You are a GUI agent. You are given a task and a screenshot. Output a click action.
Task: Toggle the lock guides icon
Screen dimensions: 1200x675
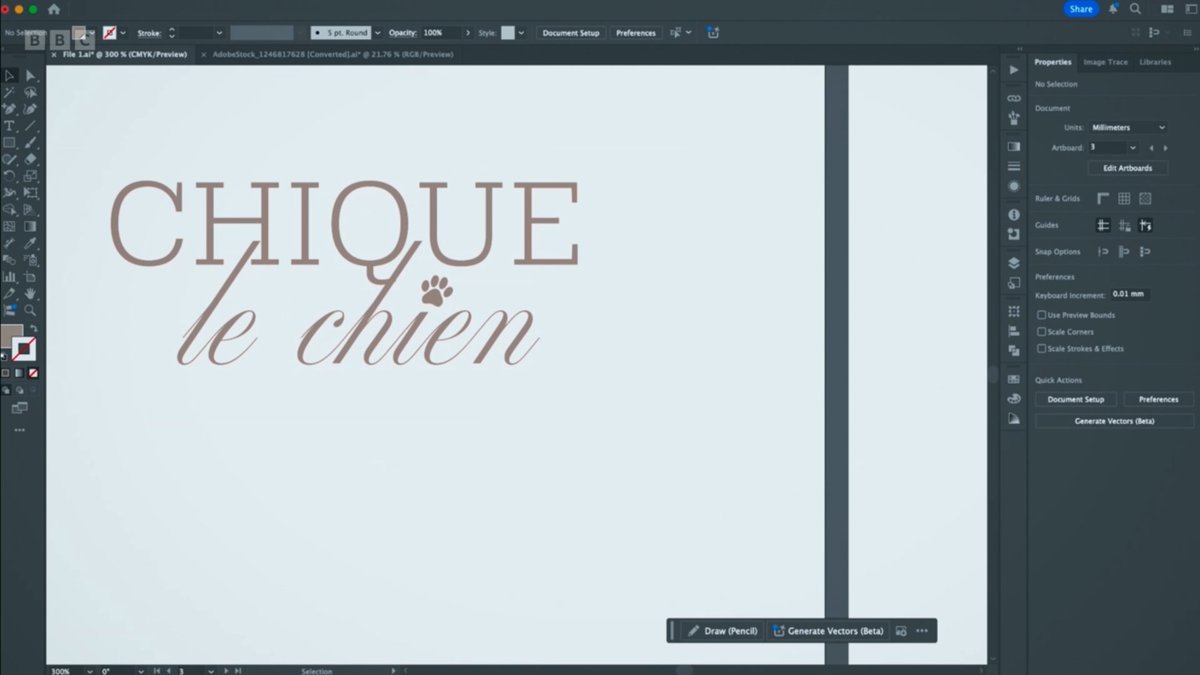1124,226
